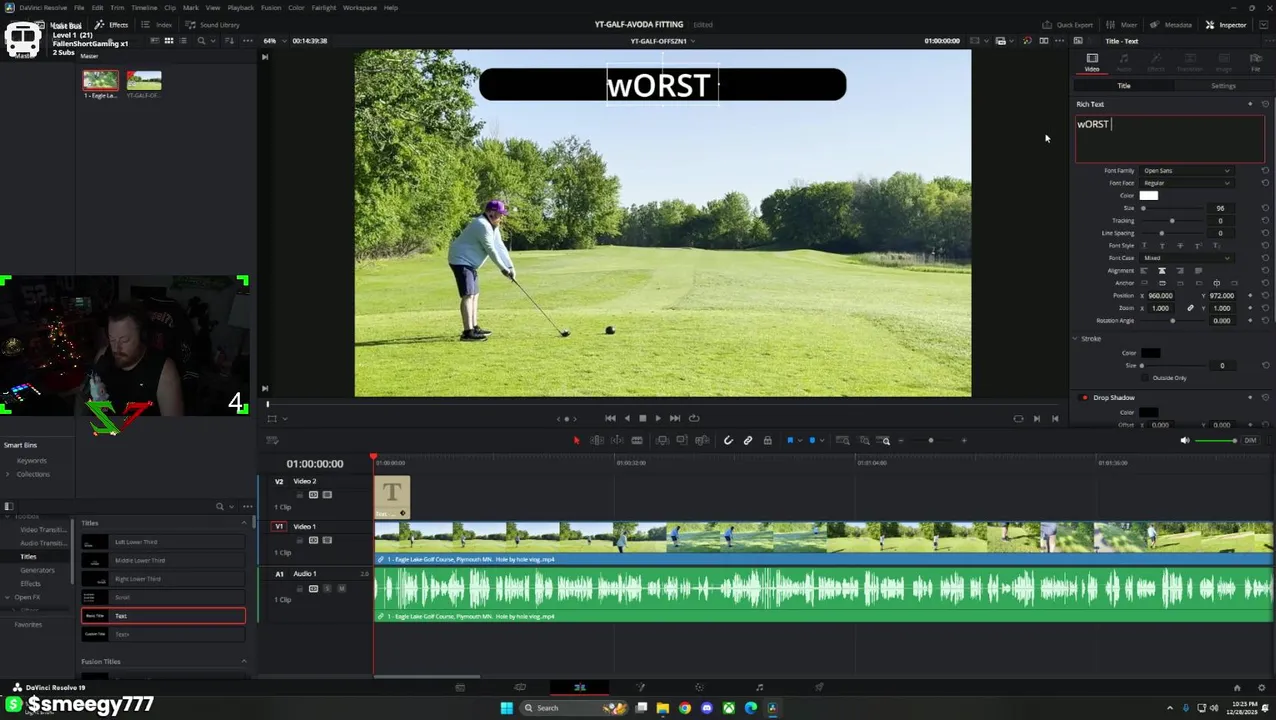This screenshot has width=1276, height=720.
Task: Jump to first frame
Action: point(610,419)
